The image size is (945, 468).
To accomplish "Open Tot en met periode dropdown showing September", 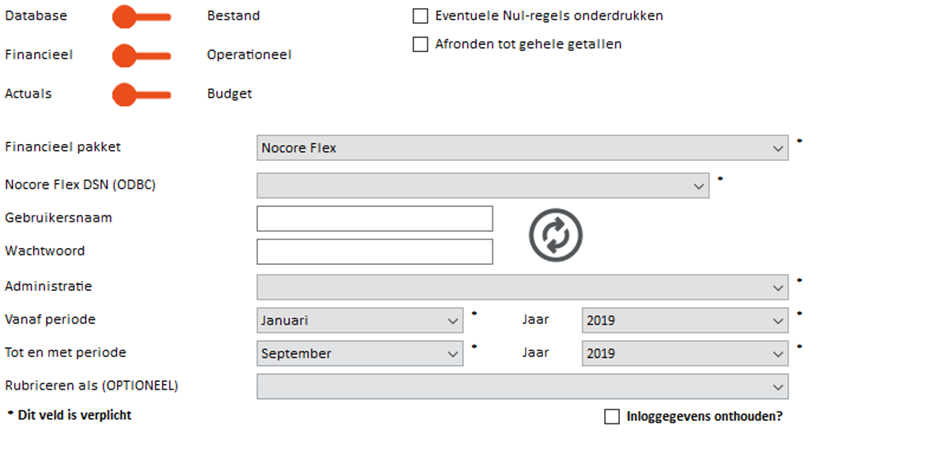I will 360,354.
